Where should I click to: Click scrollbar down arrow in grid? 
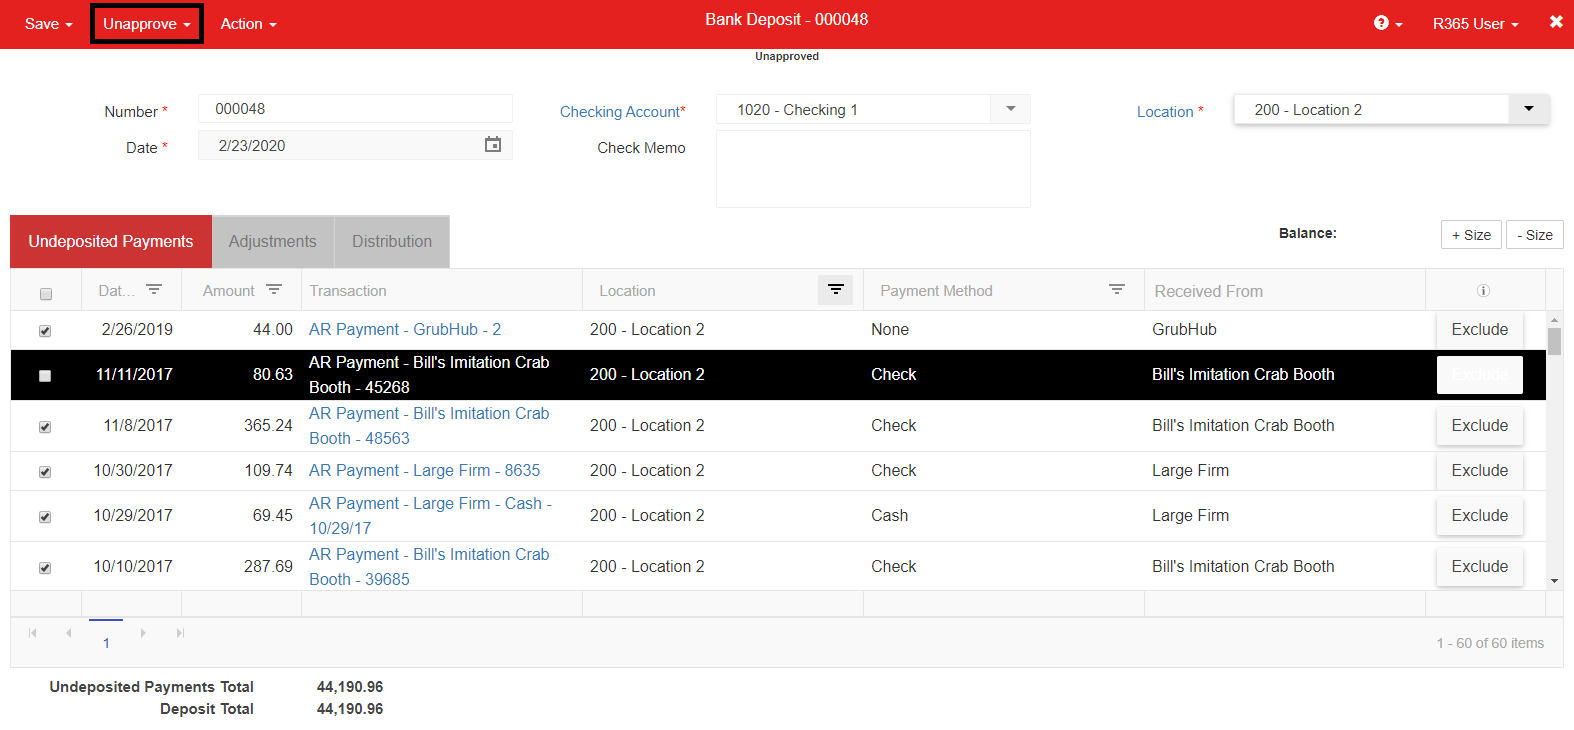pos(1554,581)
